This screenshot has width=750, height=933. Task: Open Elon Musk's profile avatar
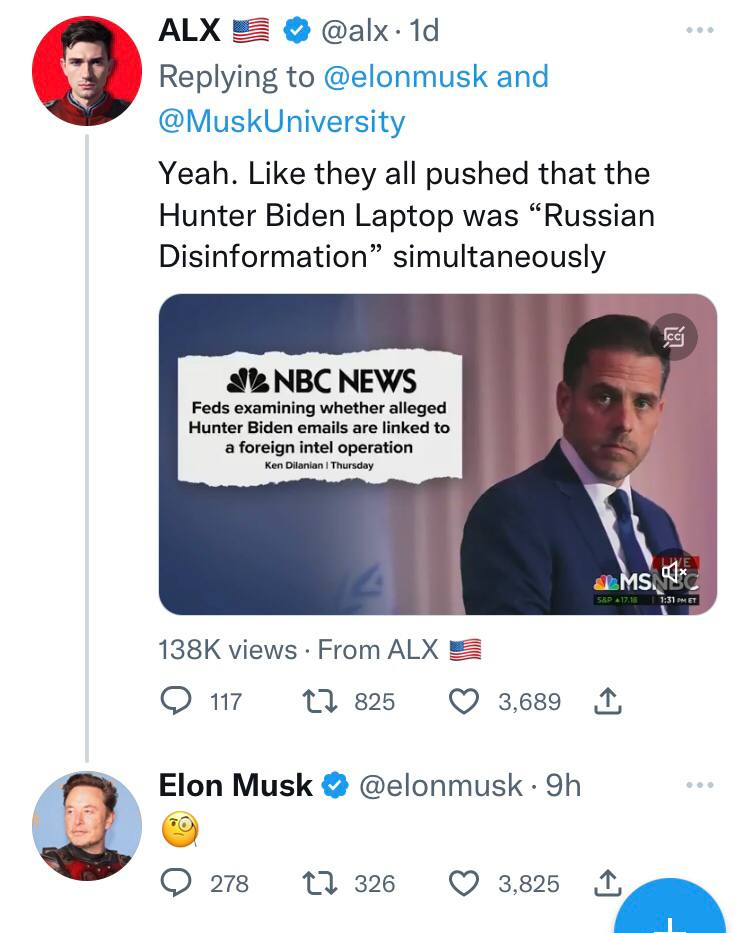coord(87,826)
